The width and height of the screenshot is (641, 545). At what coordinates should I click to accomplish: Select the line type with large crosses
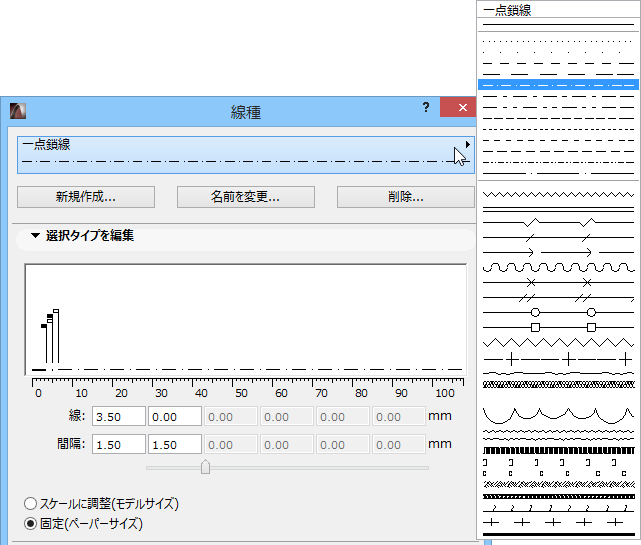click(558, 359)
